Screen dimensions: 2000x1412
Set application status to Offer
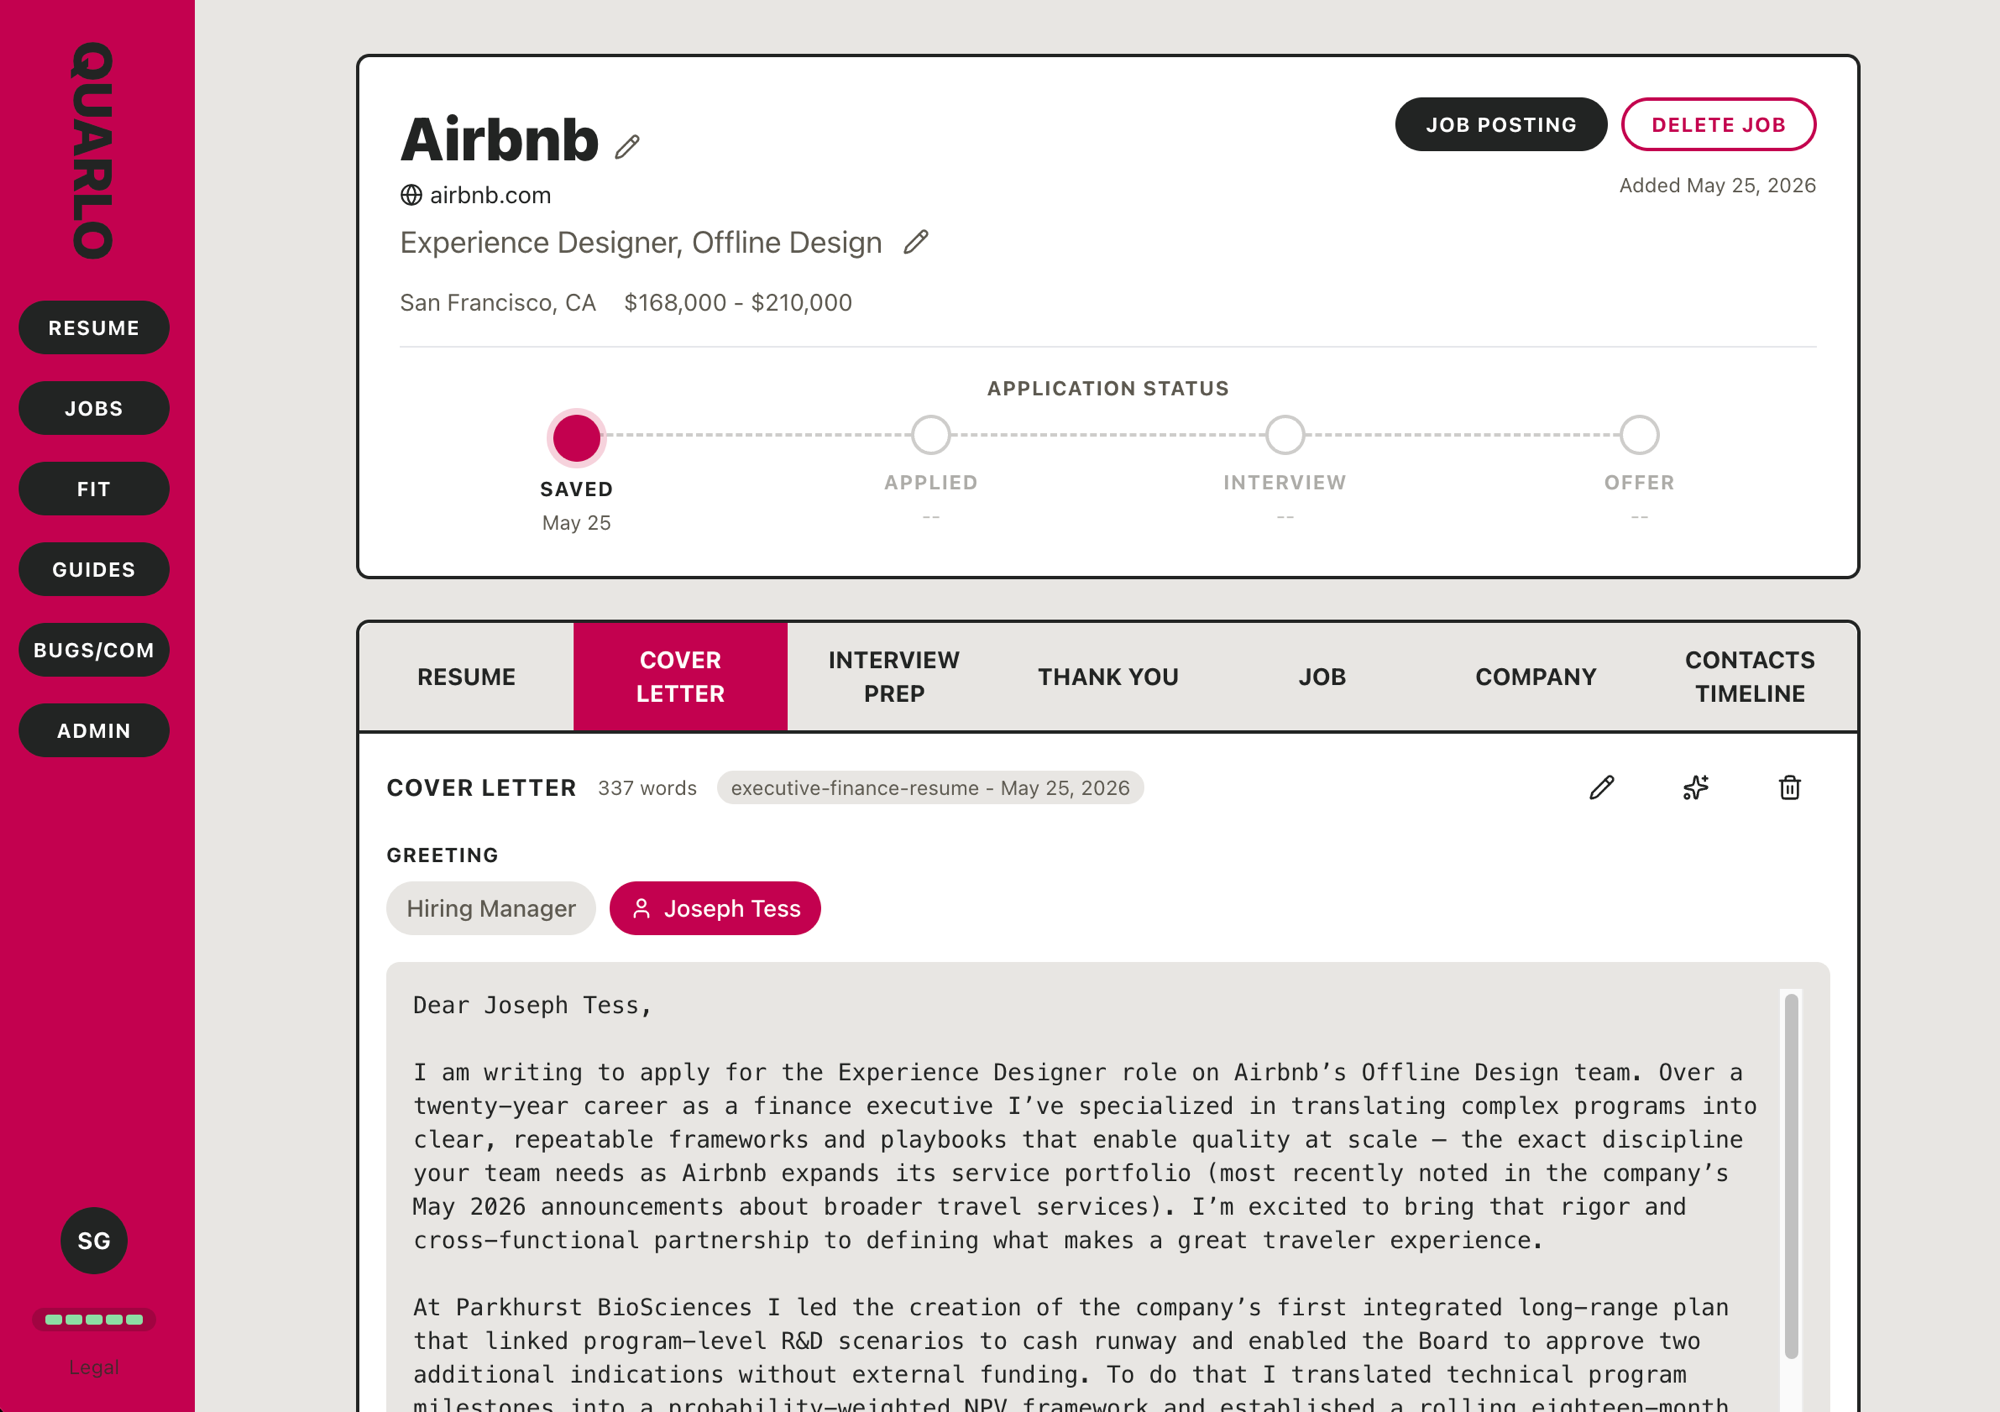[1639, 435]
